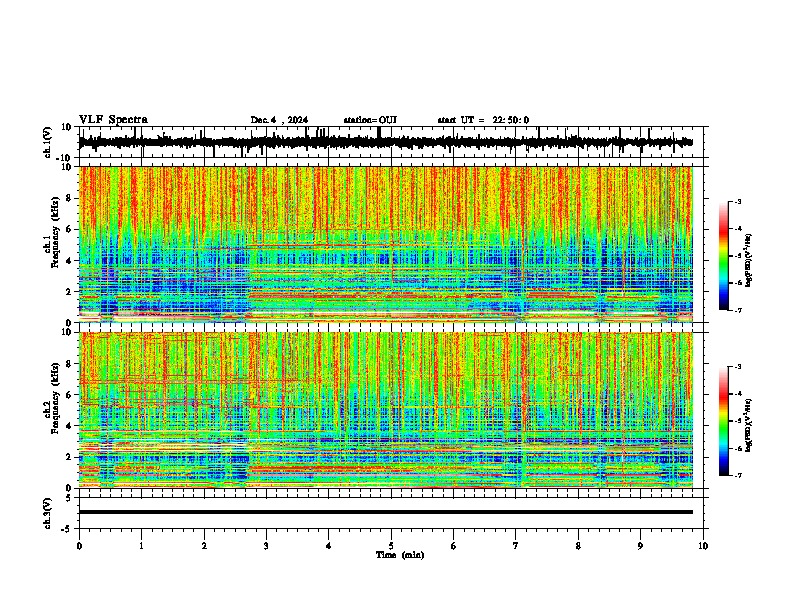Click the ch.2 color bar log(PSD) caption
792x612 pixels.
(749, 425)
